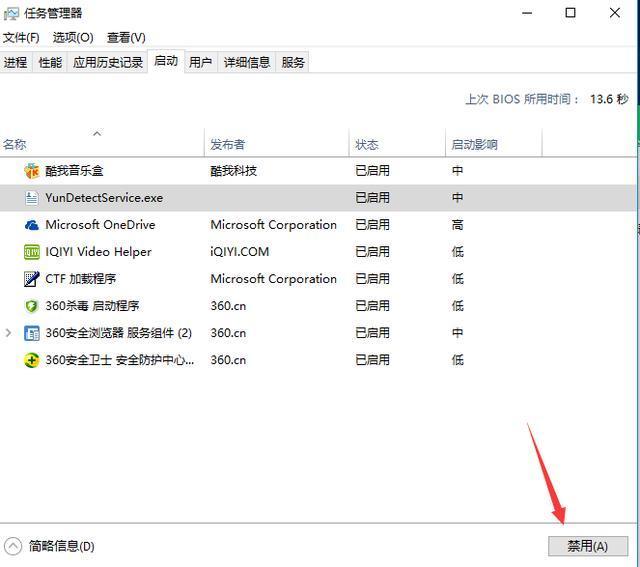Switch to the 详细信息 tab

(247, 62)
